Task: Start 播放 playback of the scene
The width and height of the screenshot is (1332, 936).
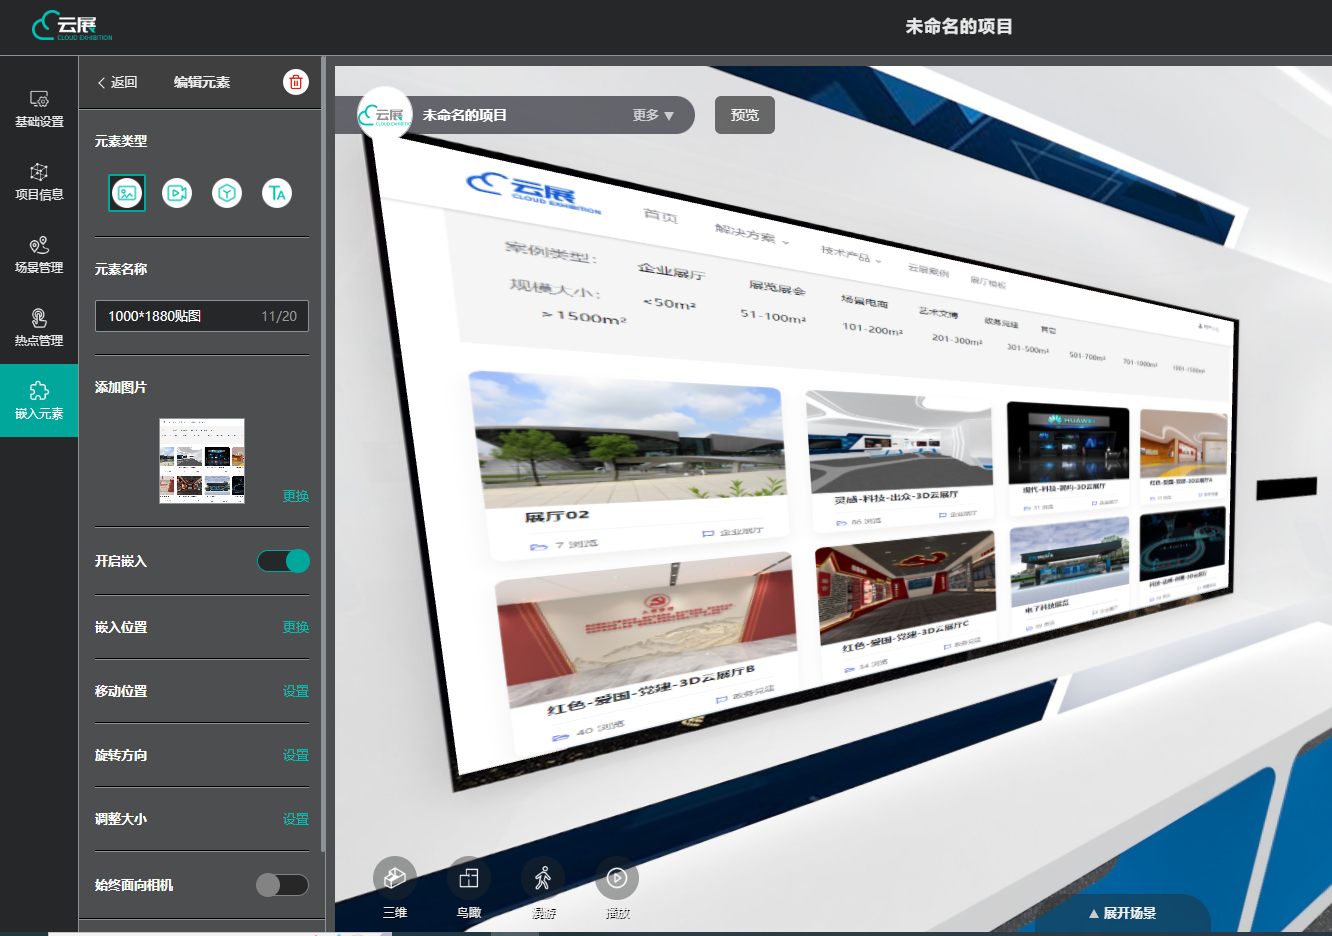Action: coord(617,878)
